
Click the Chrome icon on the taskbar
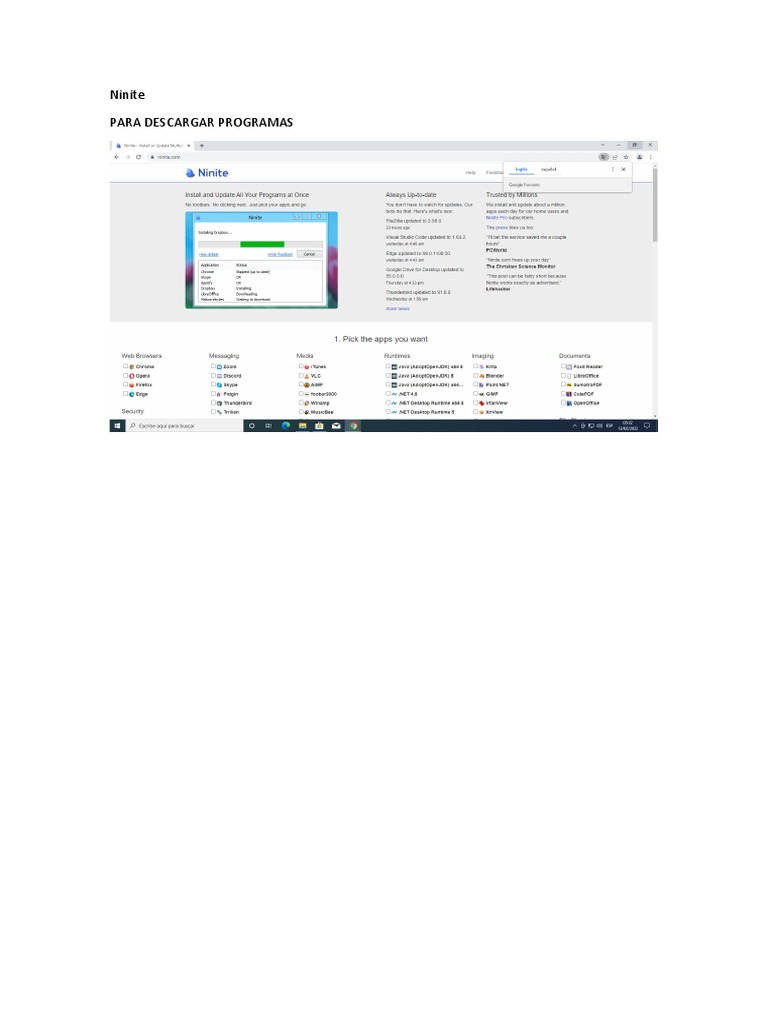[353, 426]
